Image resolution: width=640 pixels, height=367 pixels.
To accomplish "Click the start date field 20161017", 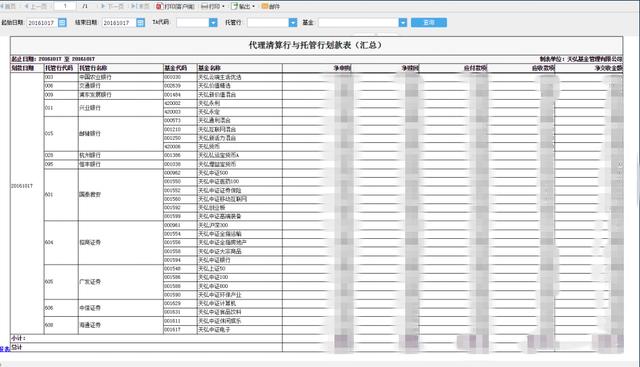I will [42, 22].
